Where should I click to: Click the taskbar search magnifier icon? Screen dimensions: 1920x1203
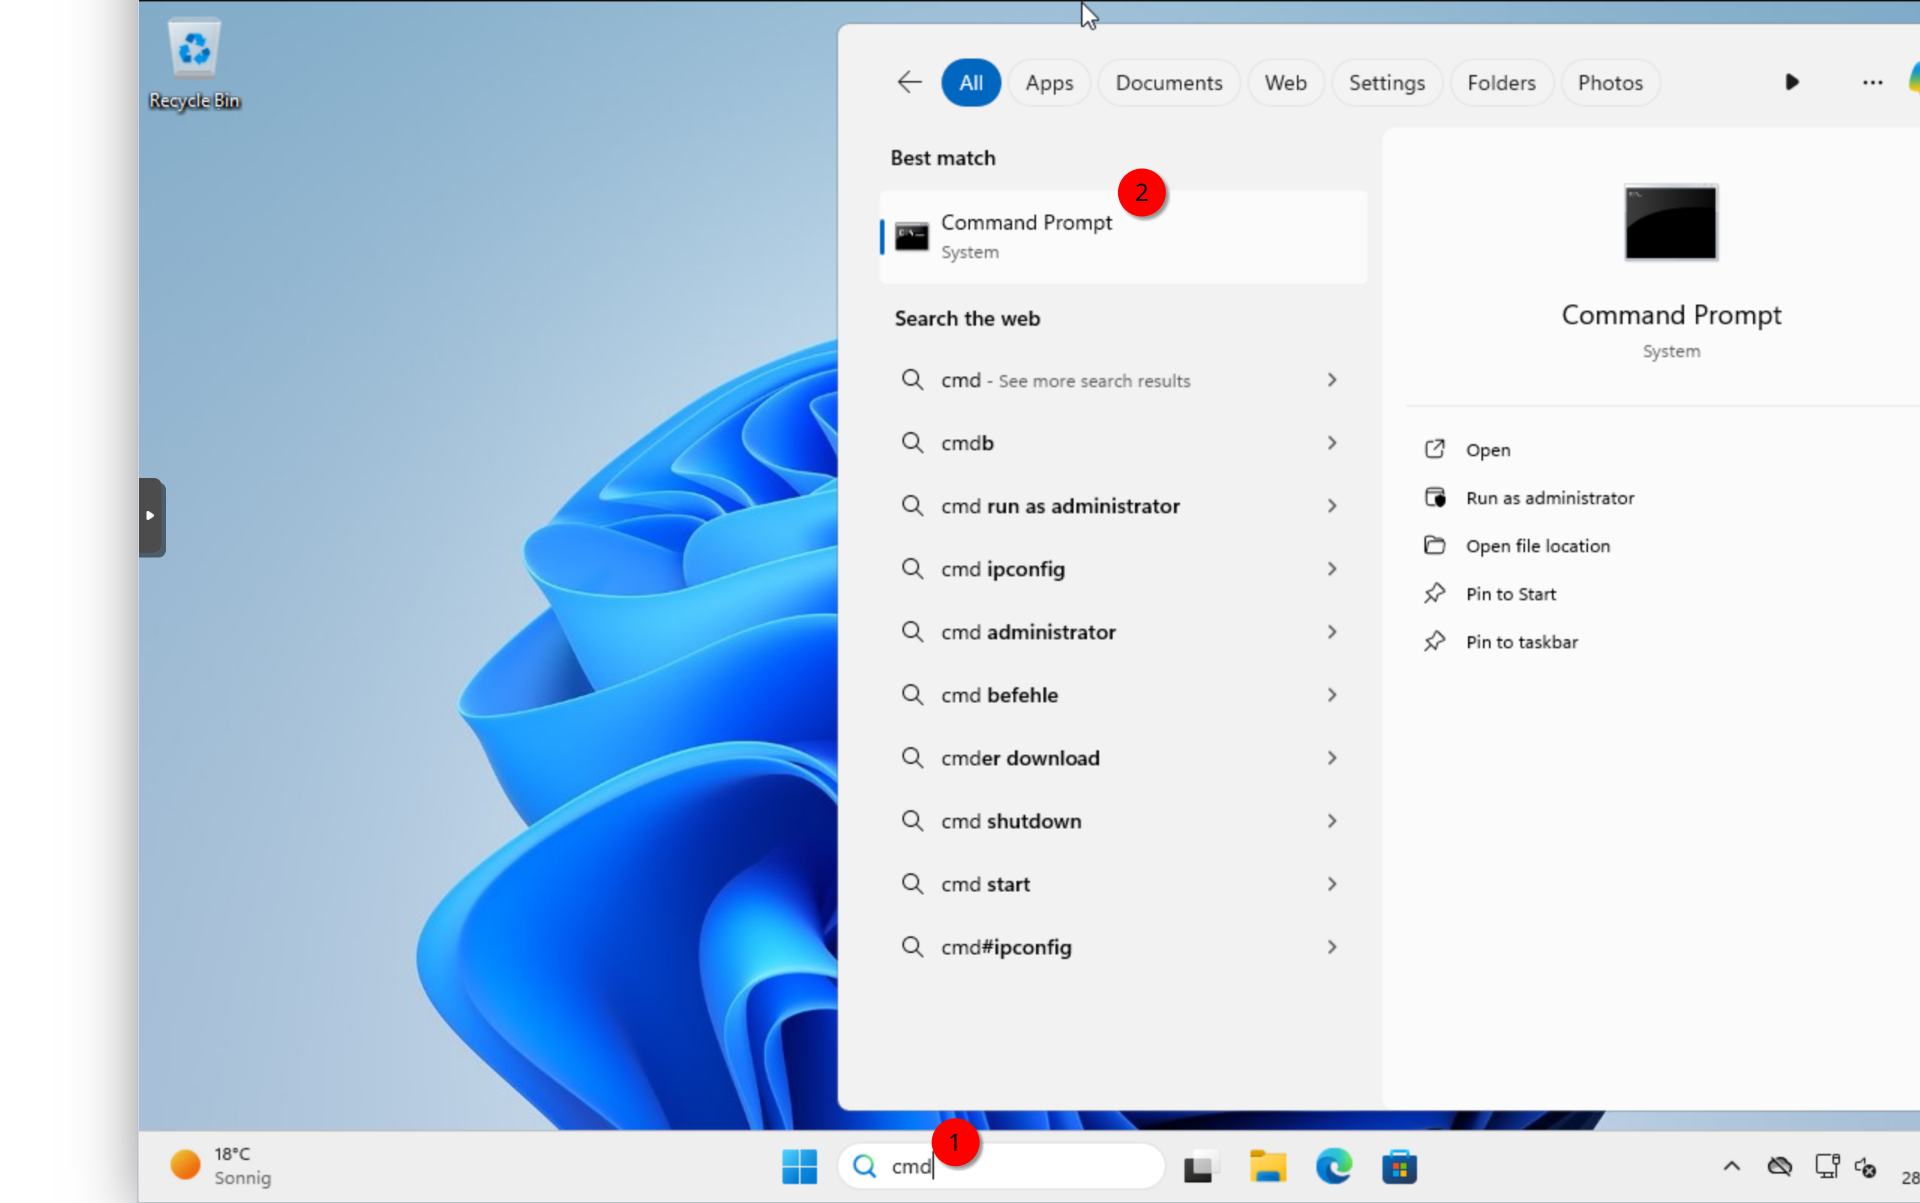click(864, 1166)
